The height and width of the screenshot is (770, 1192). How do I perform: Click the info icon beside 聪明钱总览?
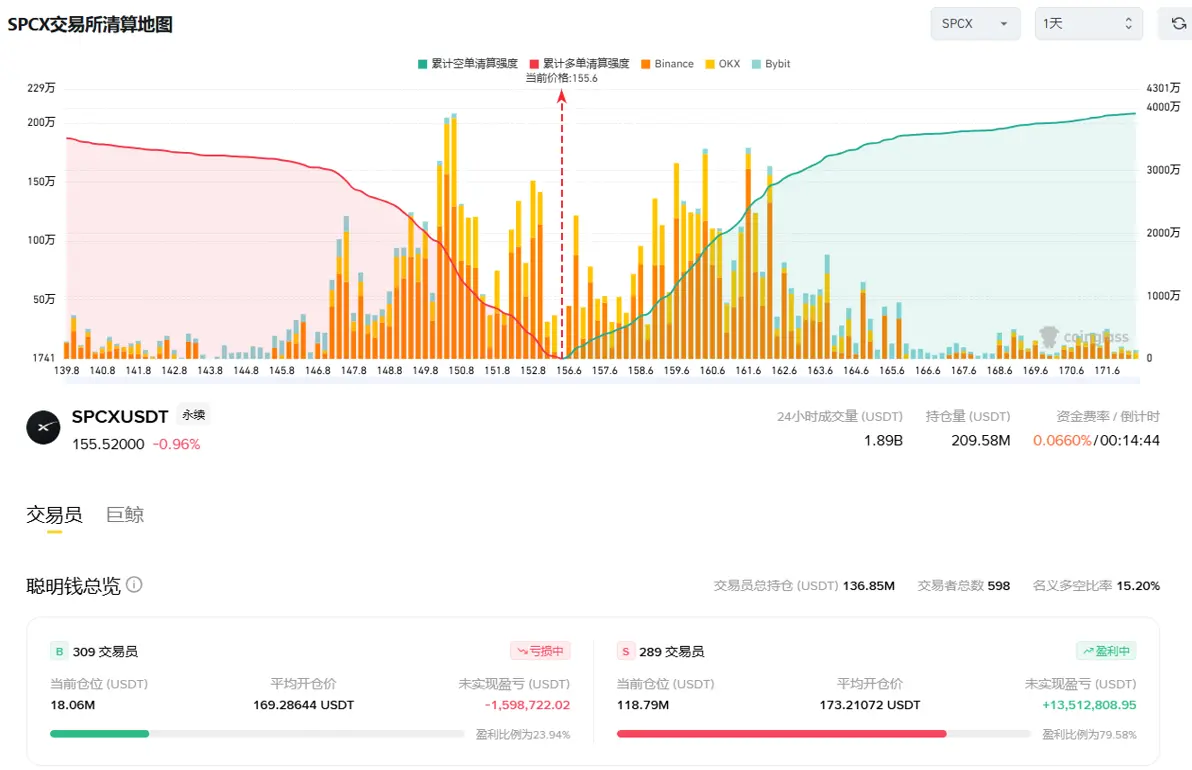pyautogui.click(x=134, y=585)
